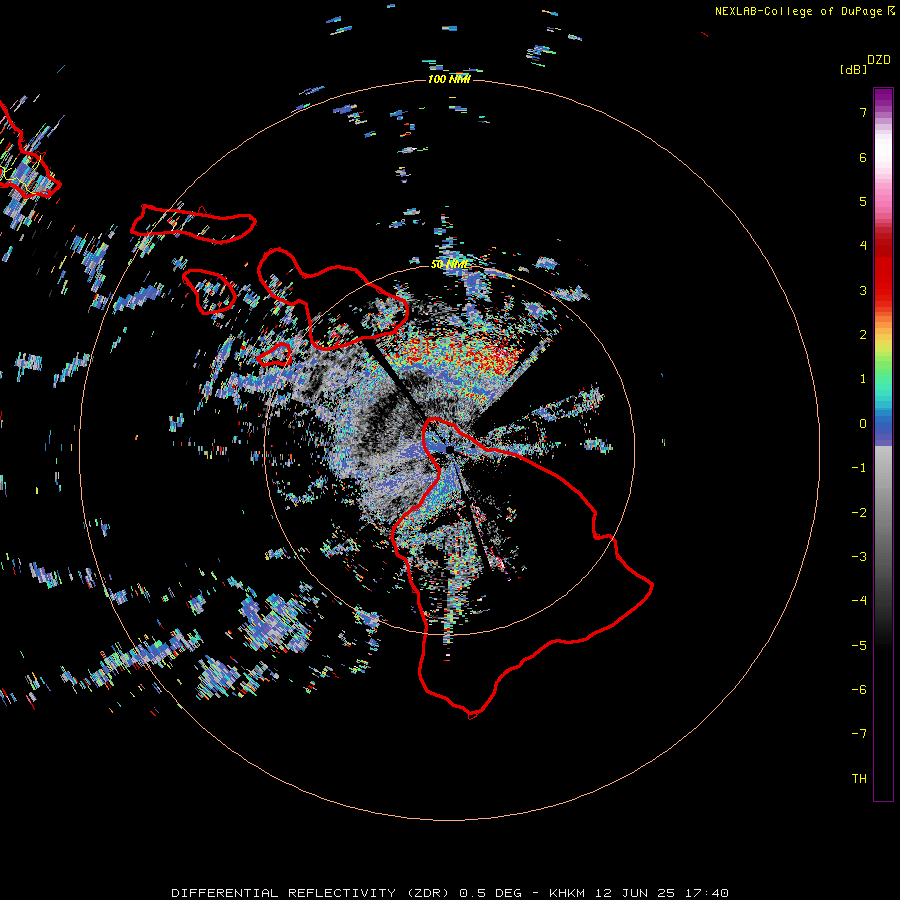The width and height of the screenshot is (900, 900).
Task: Click the -7 value on the color scale
Action: 859,734
